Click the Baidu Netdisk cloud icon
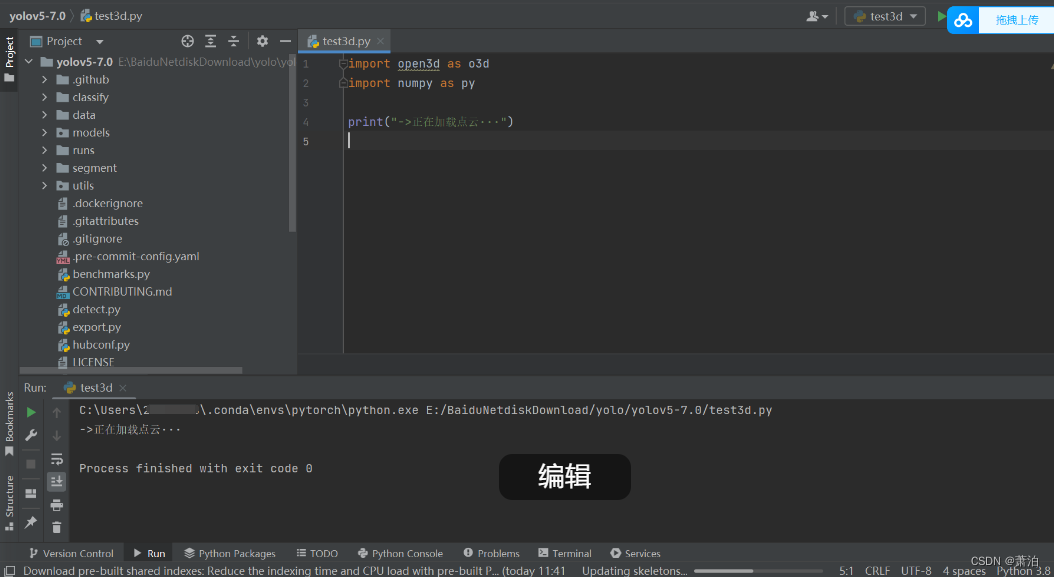 [962, 20]
